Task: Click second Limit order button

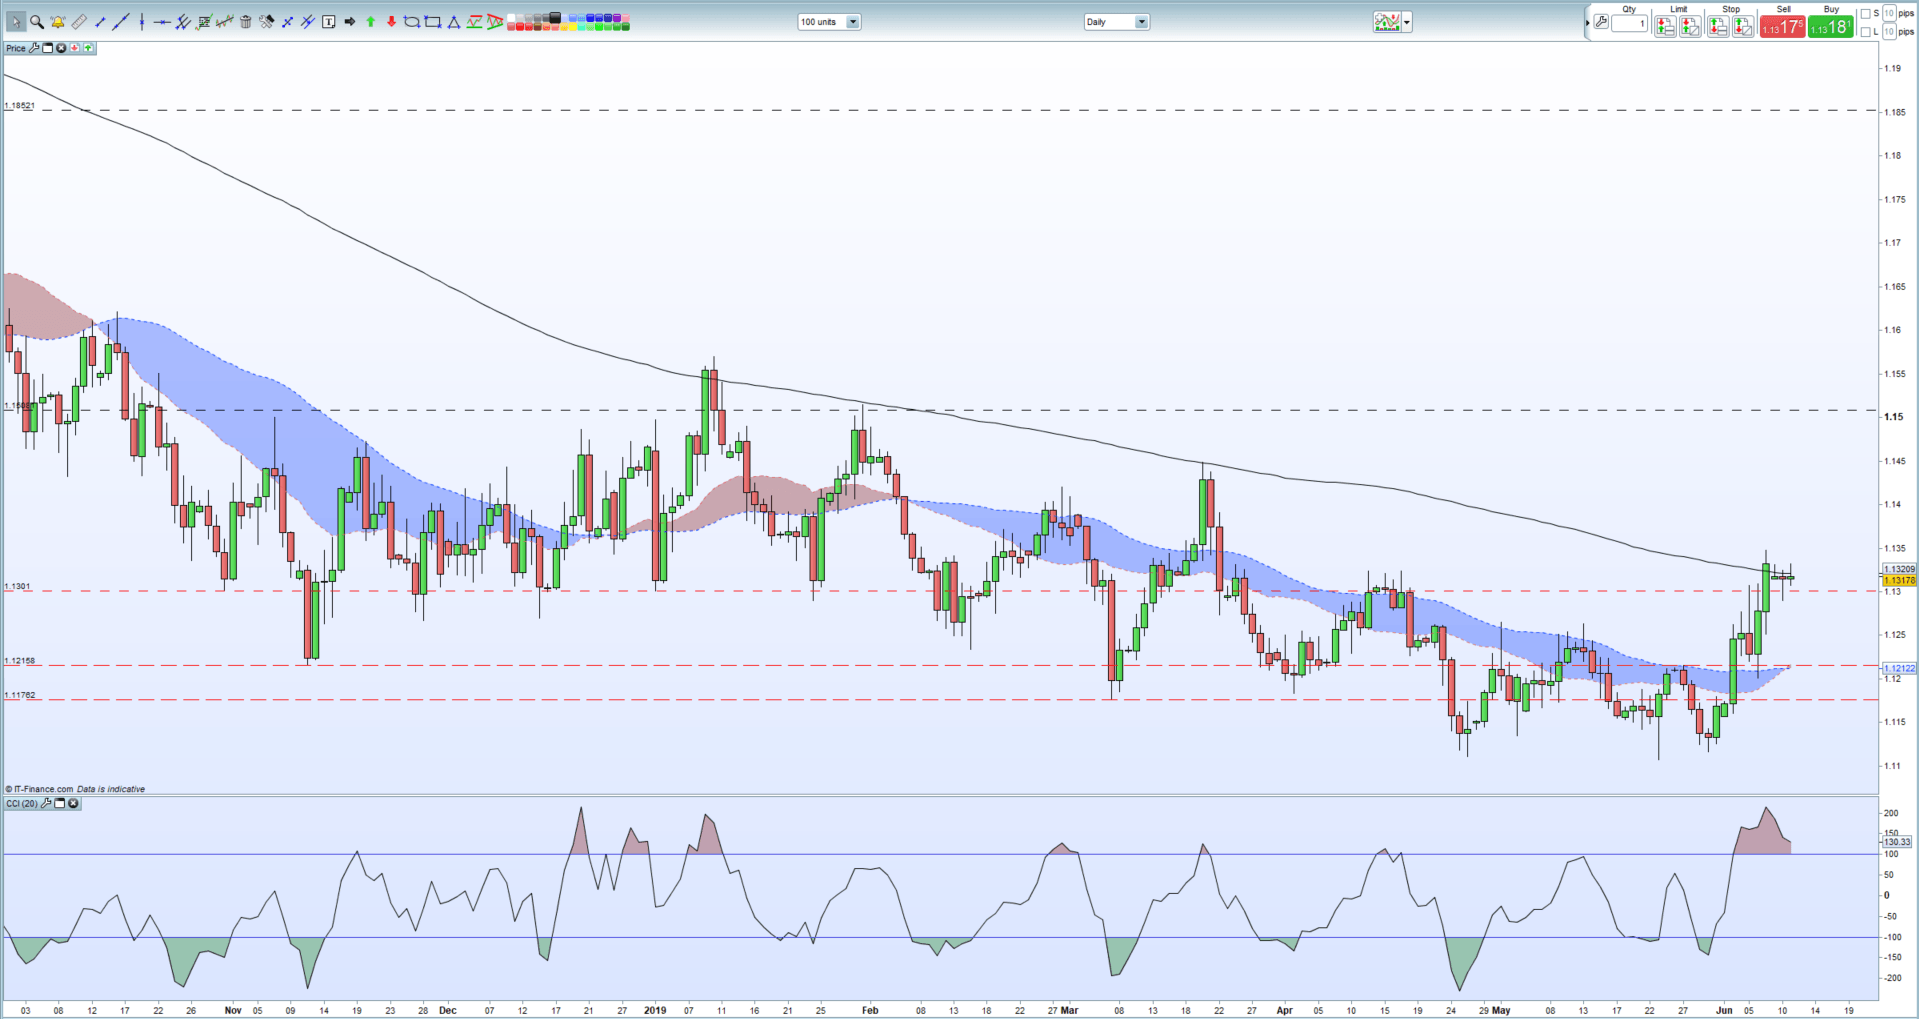Action: pyautogui.click(x=1690, y=26)
